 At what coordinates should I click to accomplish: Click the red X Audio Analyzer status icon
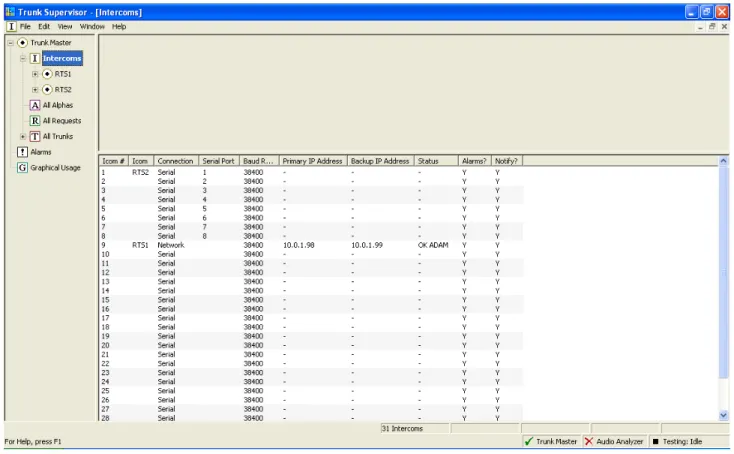click(589, 441)
